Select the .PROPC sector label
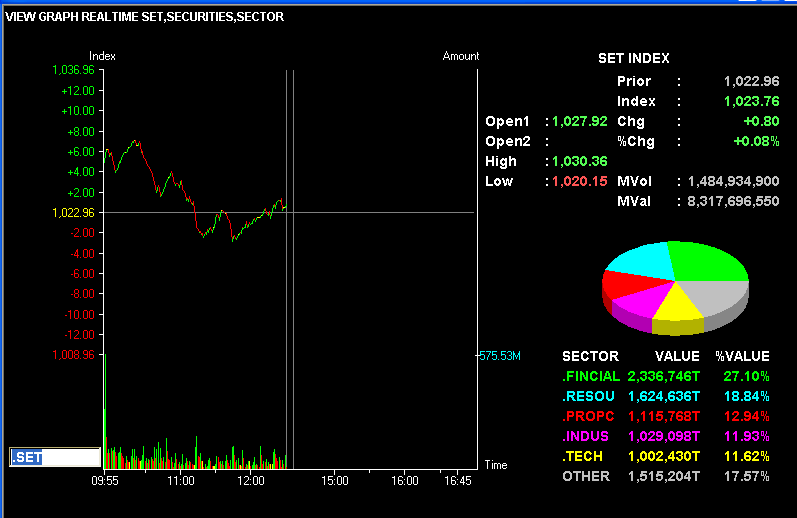This screenshot has height=518, width=797. [588, 416]
